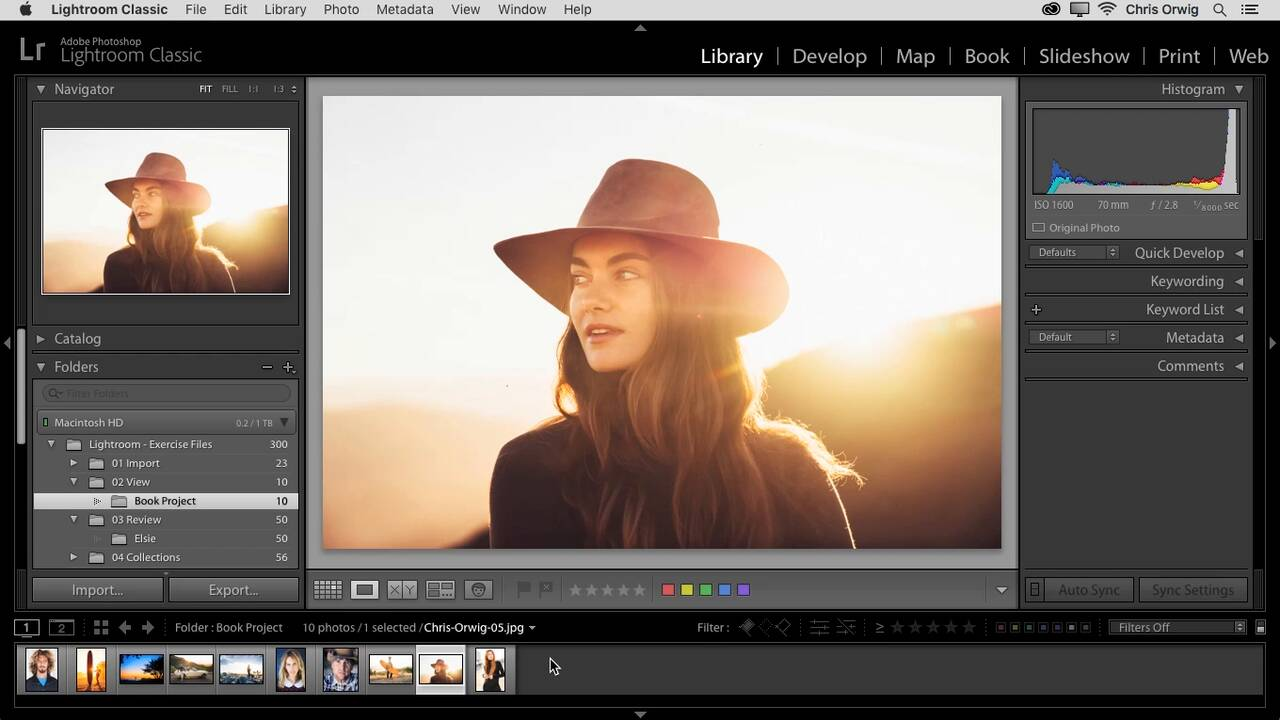Click the Import... button
The height and width of the screenshot is (720, 1280).
(x=97, y=590)
